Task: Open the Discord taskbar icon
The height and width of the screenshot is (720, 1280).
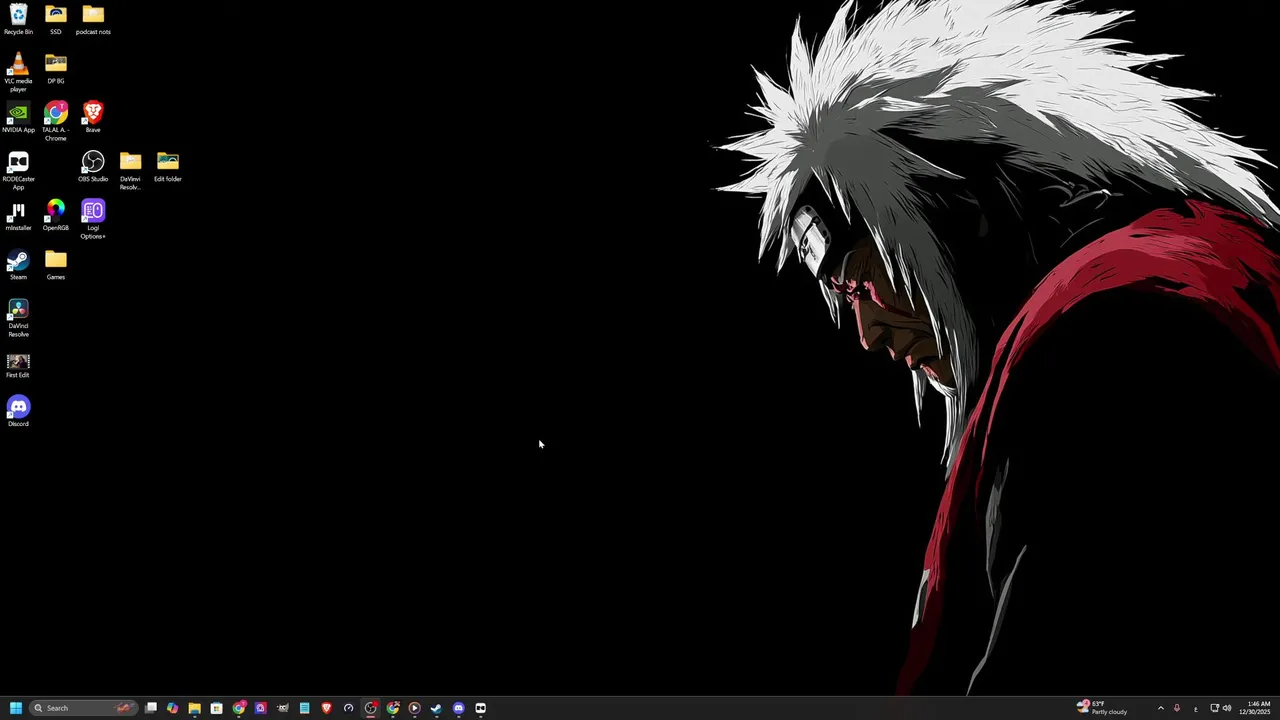Action: click(459, 708)
